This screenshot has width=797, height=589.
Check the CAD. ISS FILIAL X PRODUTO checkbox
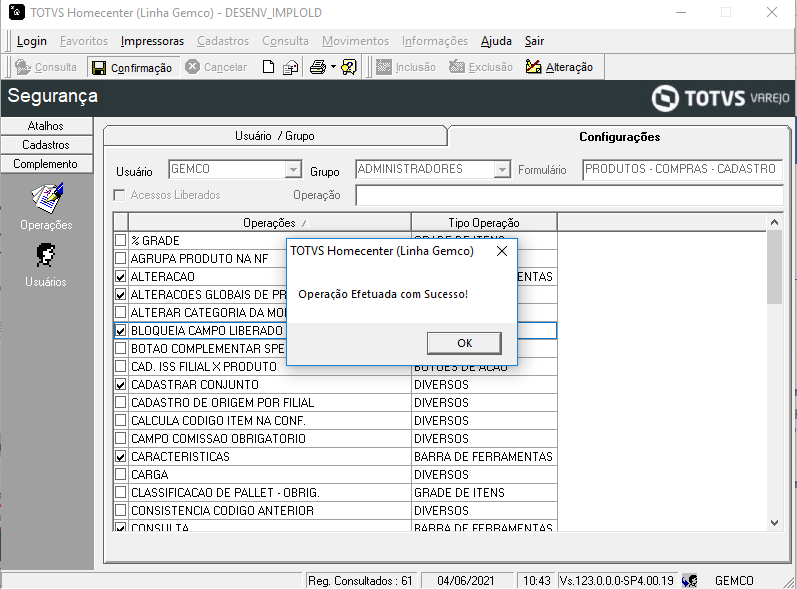pyautogui.click(x=120, y=366)
